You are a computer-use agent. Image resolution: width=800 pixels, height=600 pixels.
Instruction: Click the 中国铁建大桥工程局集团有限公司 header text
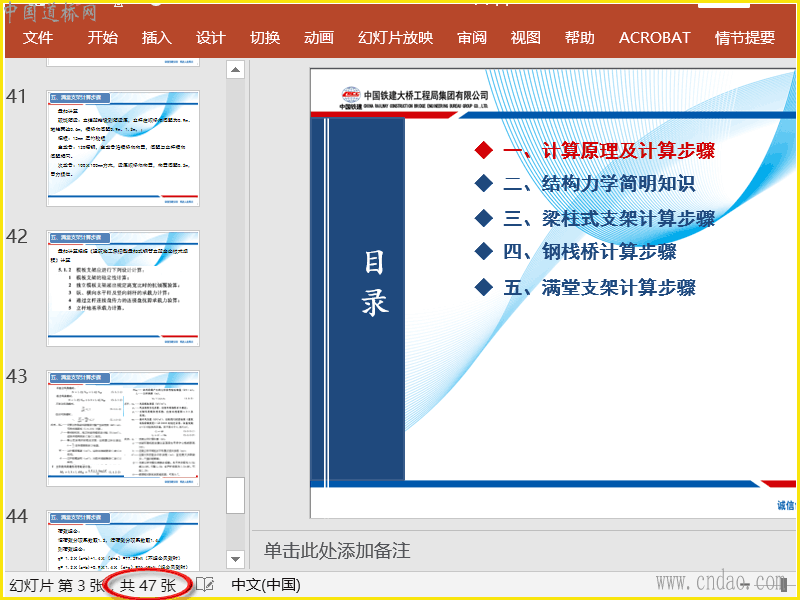coord(427,95)
